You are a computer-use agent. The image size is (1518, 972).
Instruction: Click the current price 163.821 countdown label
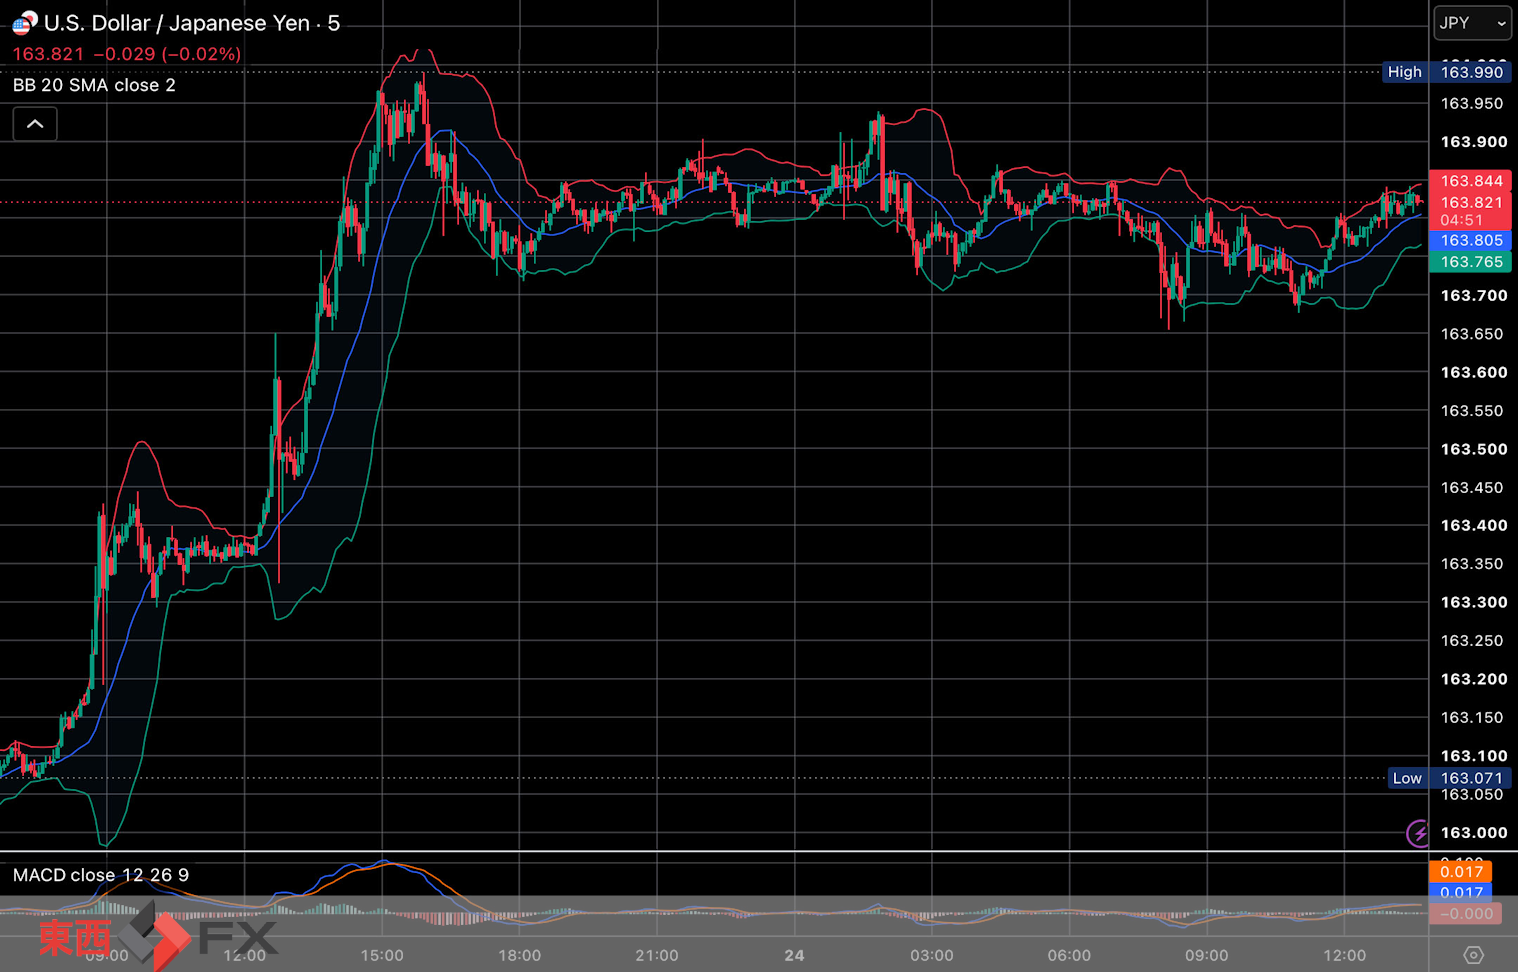point(1470,211)
